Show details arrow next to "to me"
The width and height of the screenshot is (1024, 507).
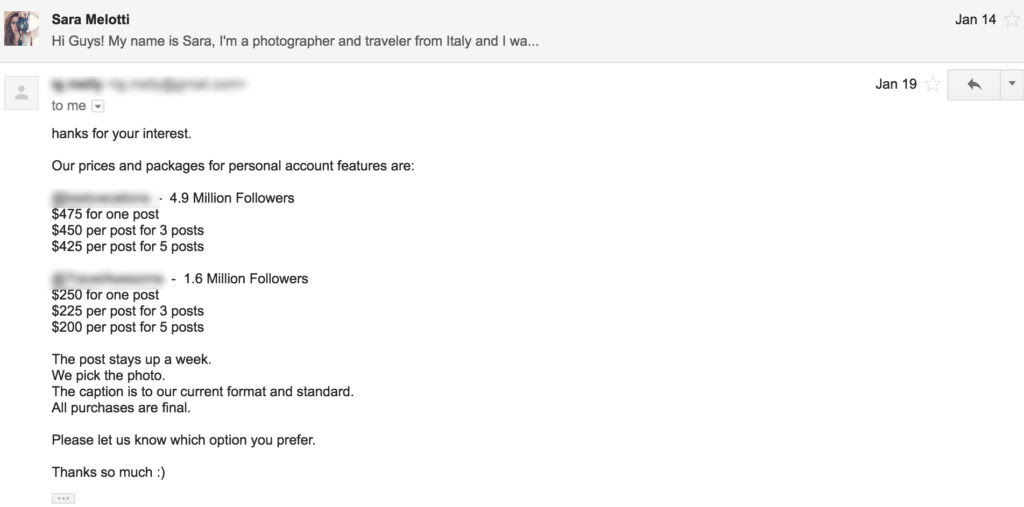97,106
